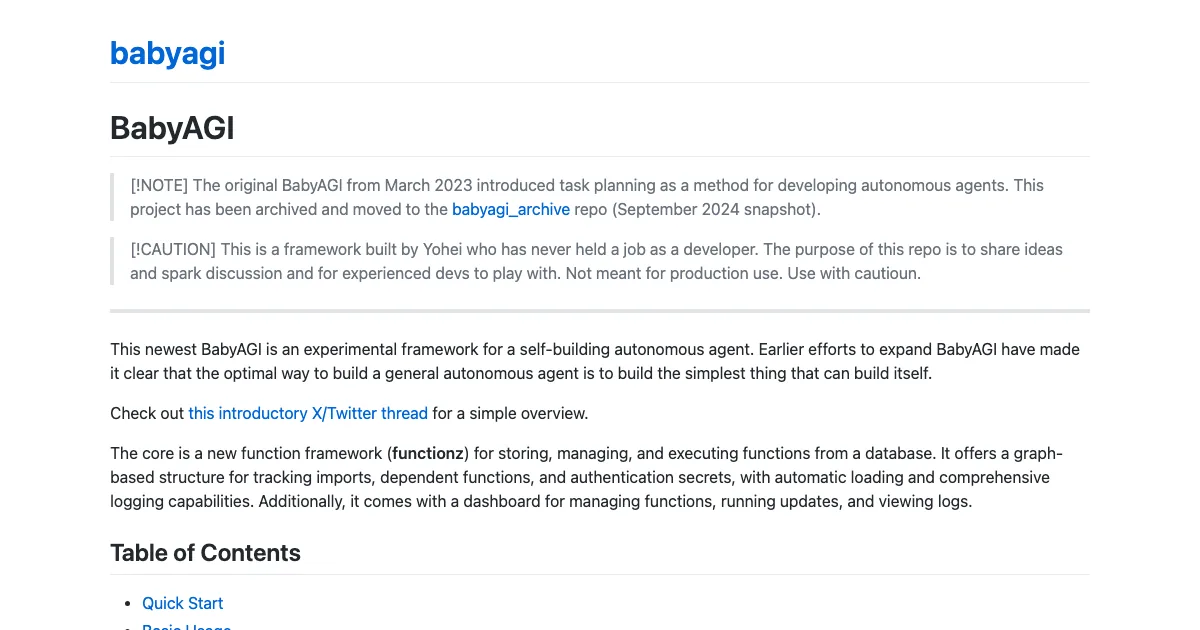
Task: Click the bold word functionz
Action: (x=428, y=453)
